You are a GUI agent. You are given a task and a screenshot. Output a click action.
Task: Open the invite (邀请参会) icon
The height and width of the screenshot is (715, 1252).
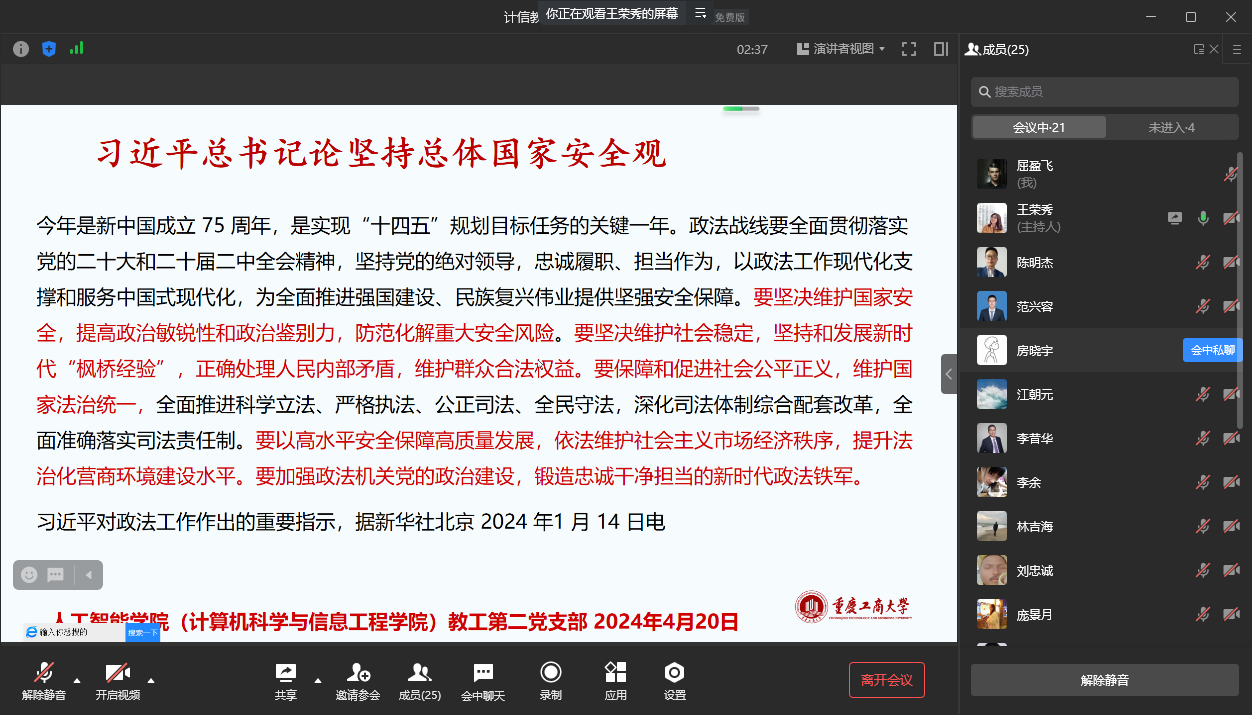click(358, 680)
